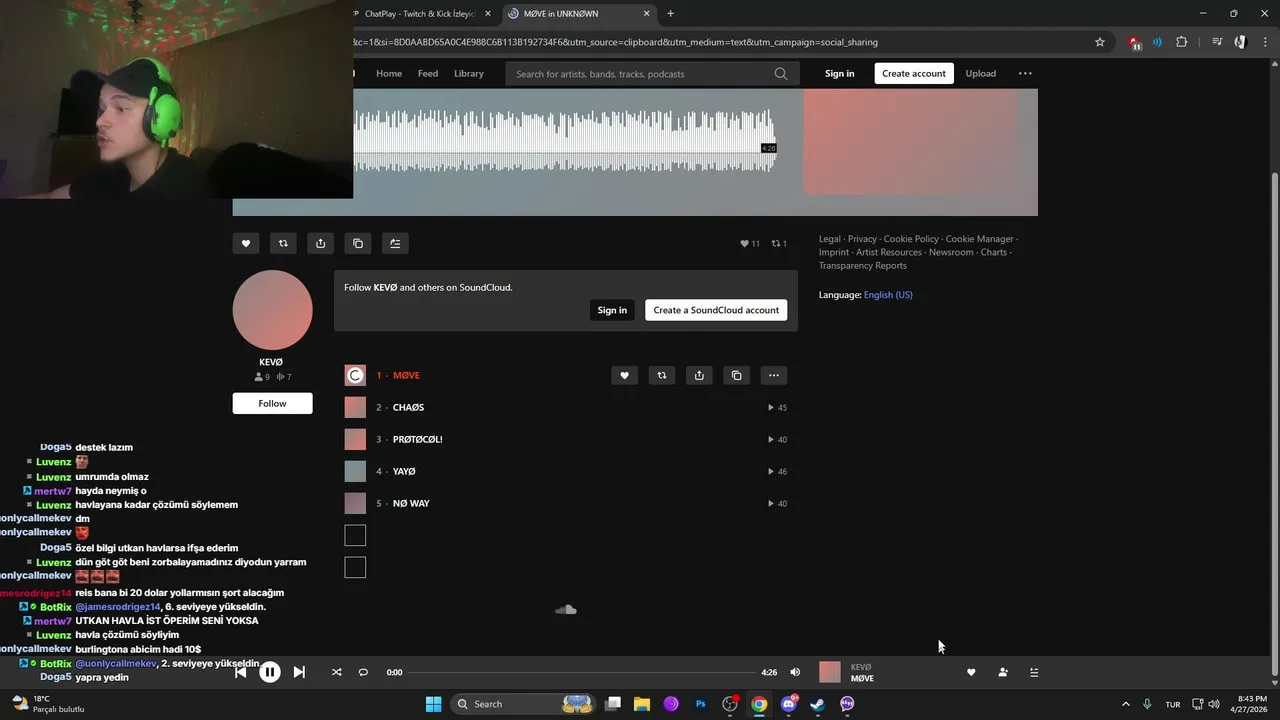This screenshot has width=1280, height=720.
Task: Open the Chrome extensions puzzle icon
Action: [1182, 42]
